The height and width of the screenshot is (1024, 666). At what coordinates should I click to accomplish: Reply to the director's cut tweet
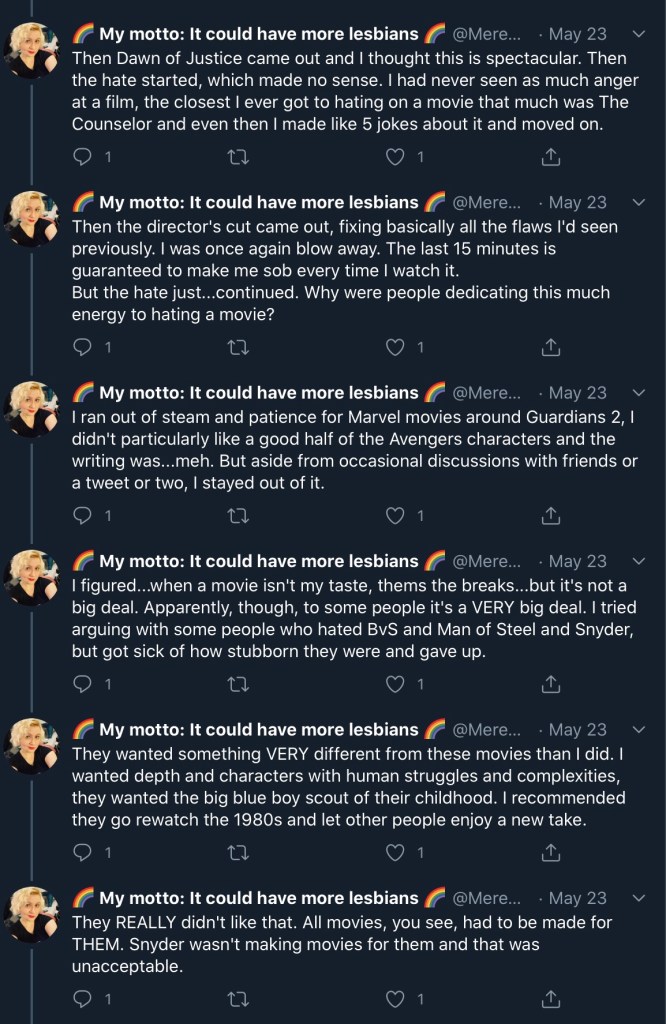[x=84, y=347]
